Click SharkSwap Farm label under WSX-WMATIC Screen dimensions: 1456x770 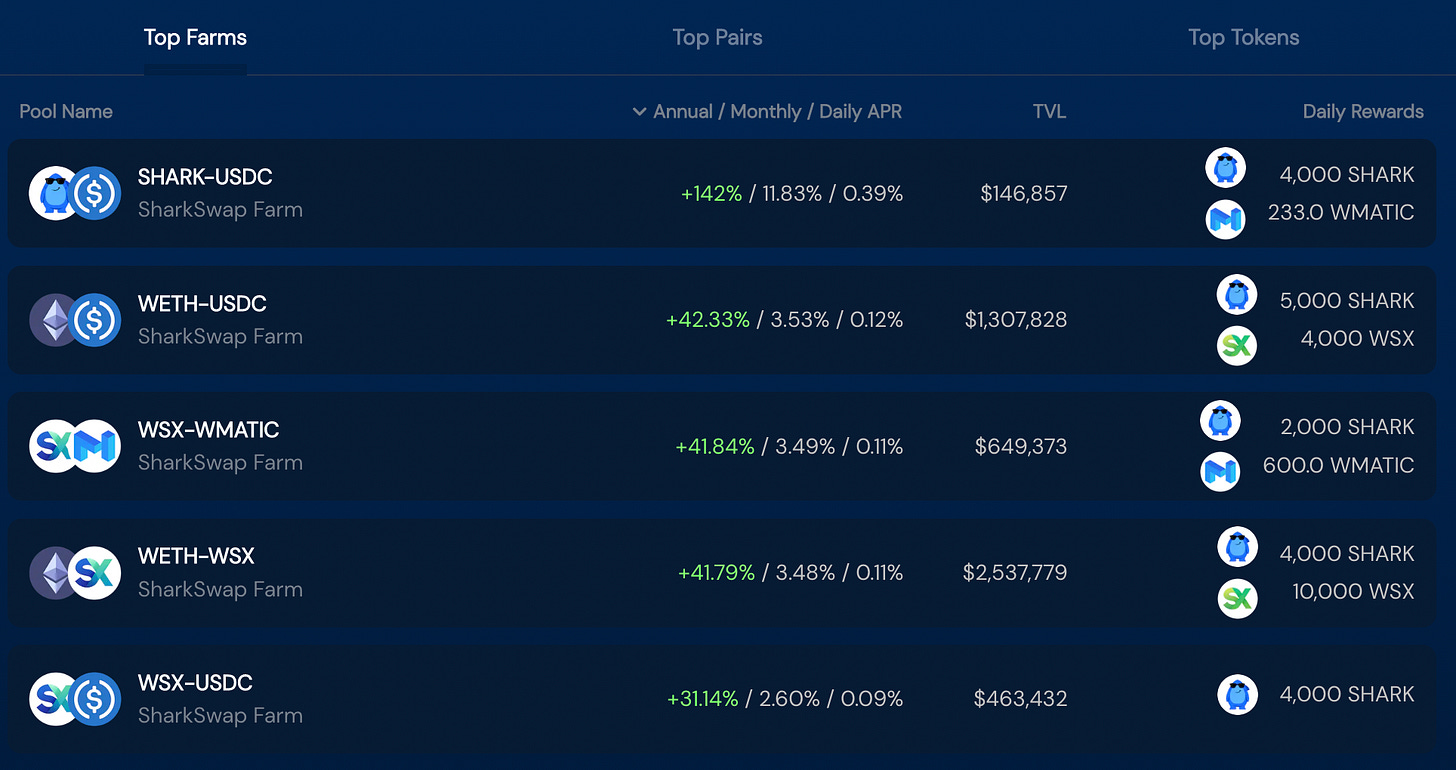coord(220,463)
